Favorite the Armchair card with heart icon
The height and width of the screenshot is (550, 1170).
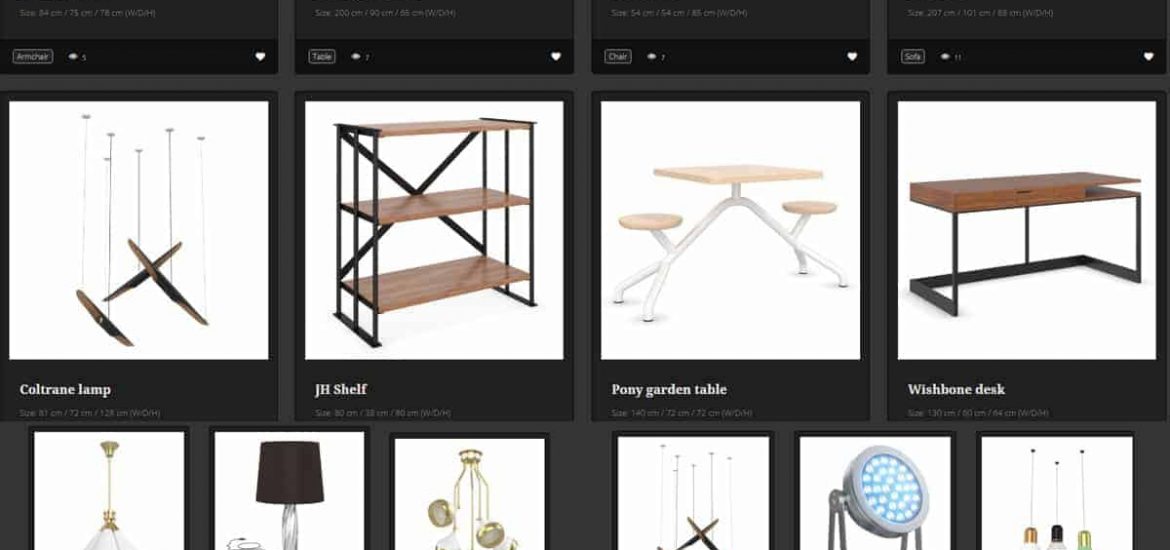coord(260,57)
